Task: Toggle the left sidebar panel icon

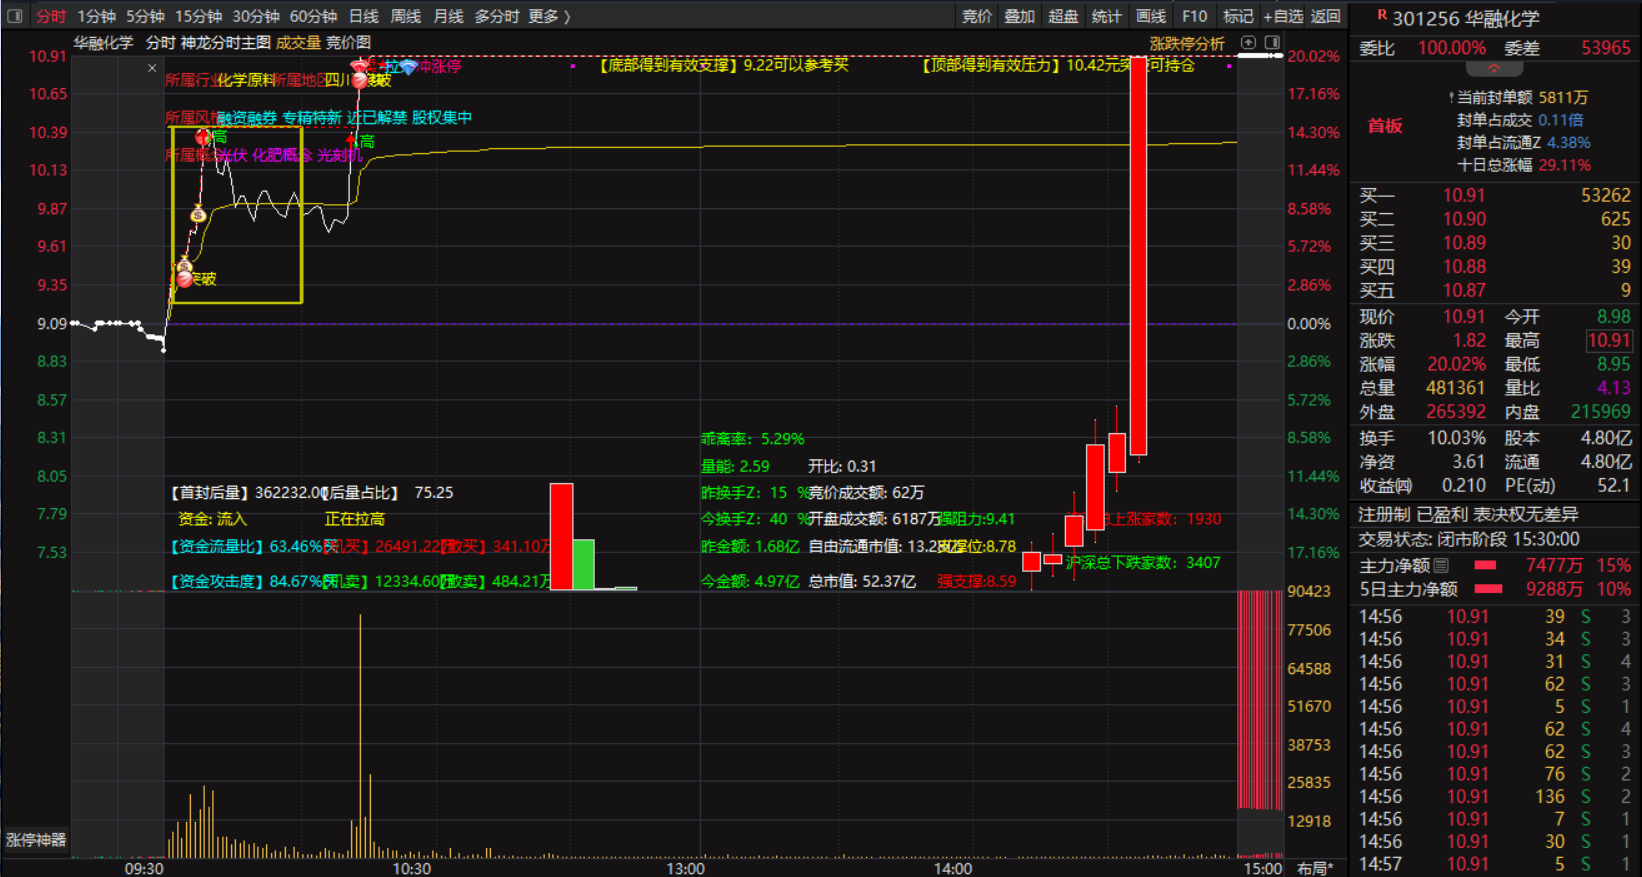Action: pyautogui.click(x=14, y=16)
